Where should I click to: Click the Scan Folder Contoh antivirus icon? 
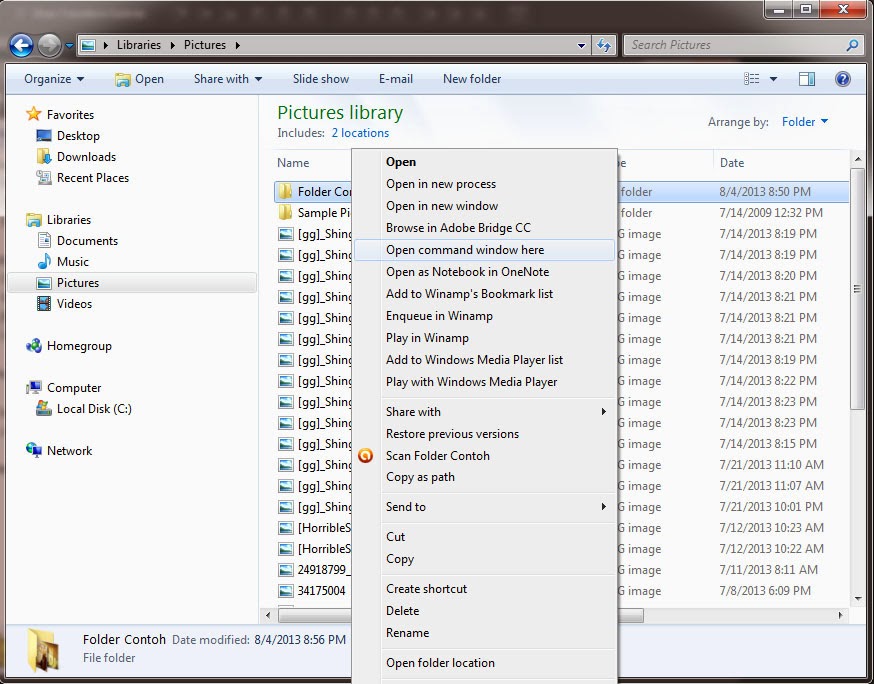coord(365,455)
